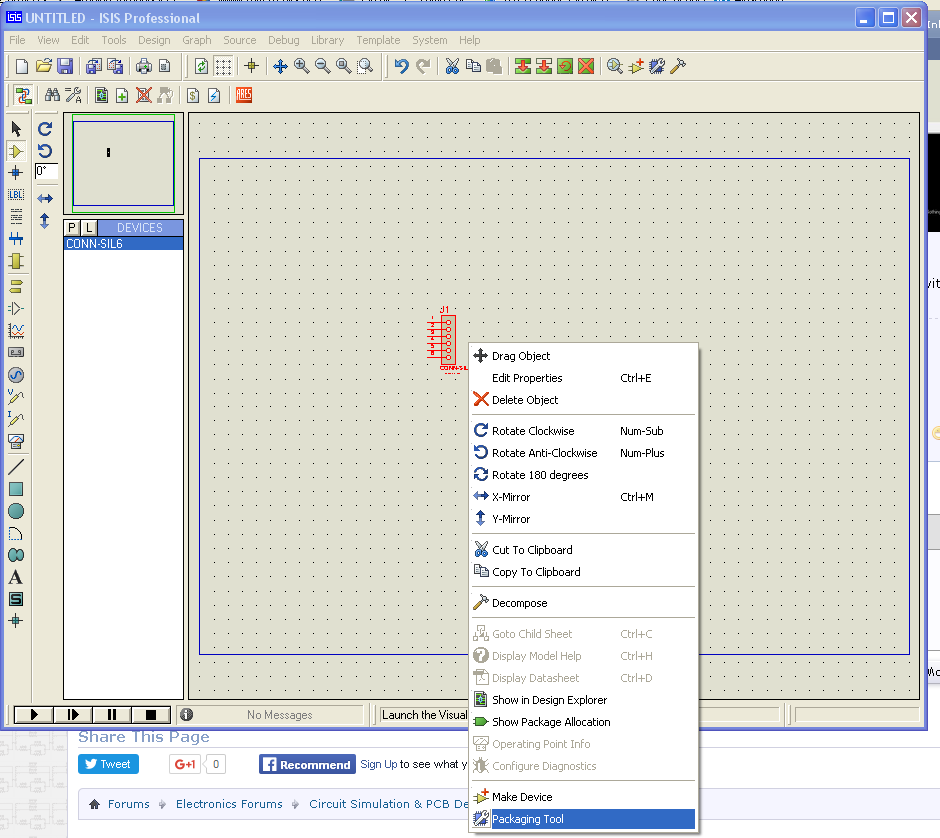
Task: Print the design
Action: (144, 66)
